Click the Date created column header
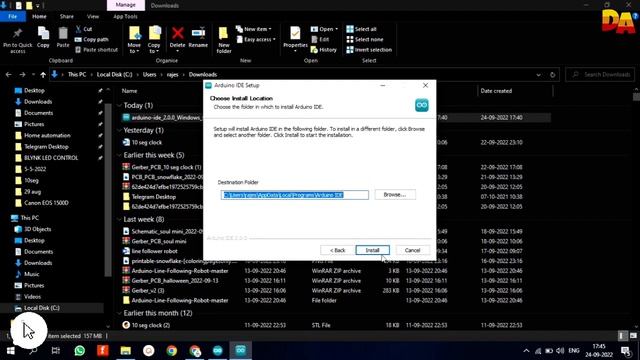 [496, 91]
